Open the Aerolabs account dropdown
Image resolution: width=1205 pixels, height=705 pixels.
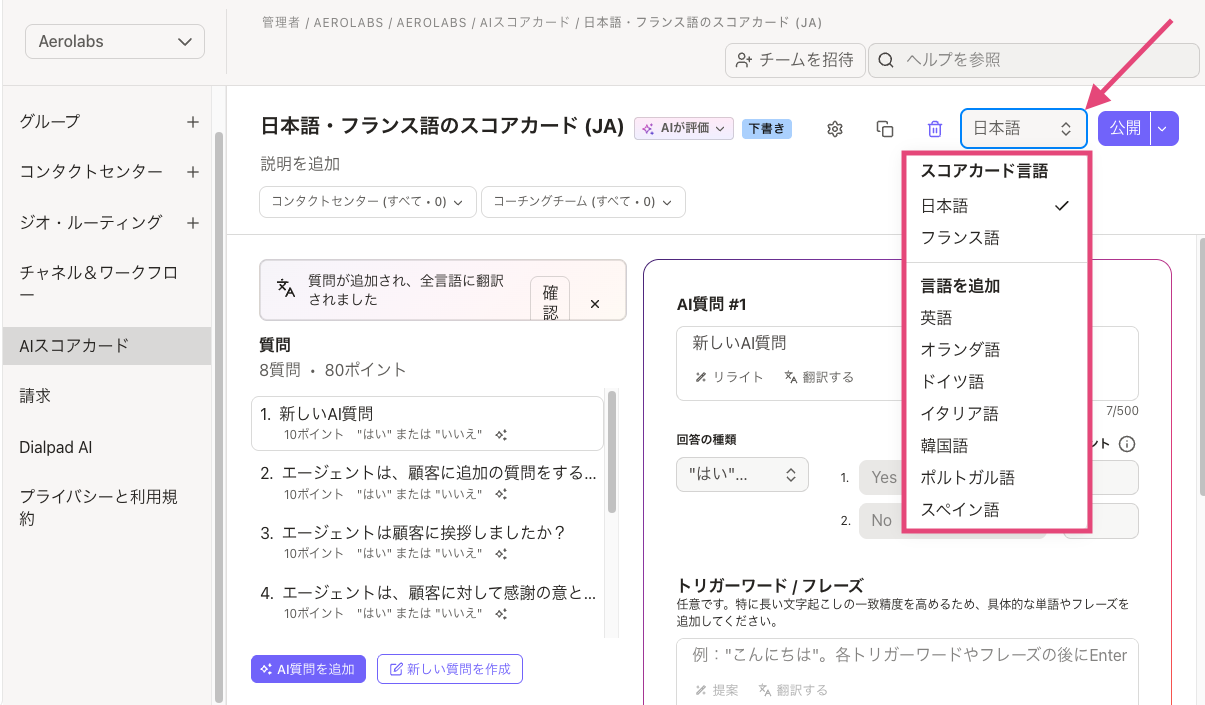[x=115, y=42]
